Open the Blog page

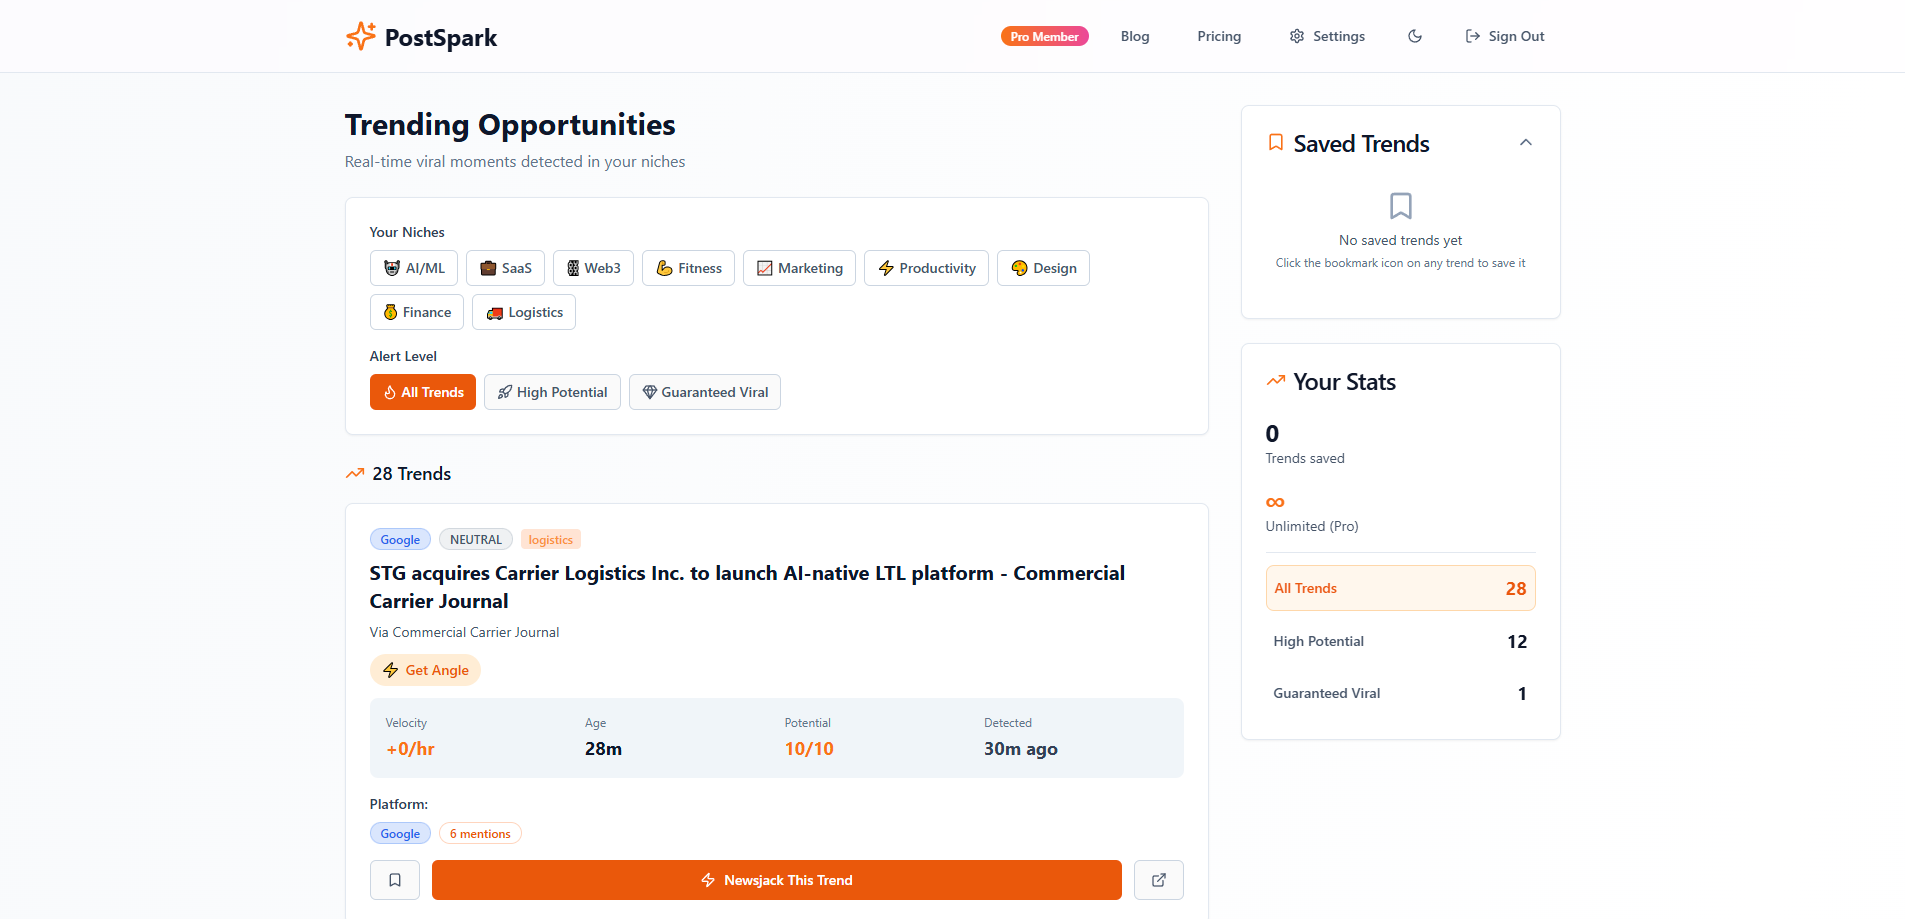pos(1135,36)
